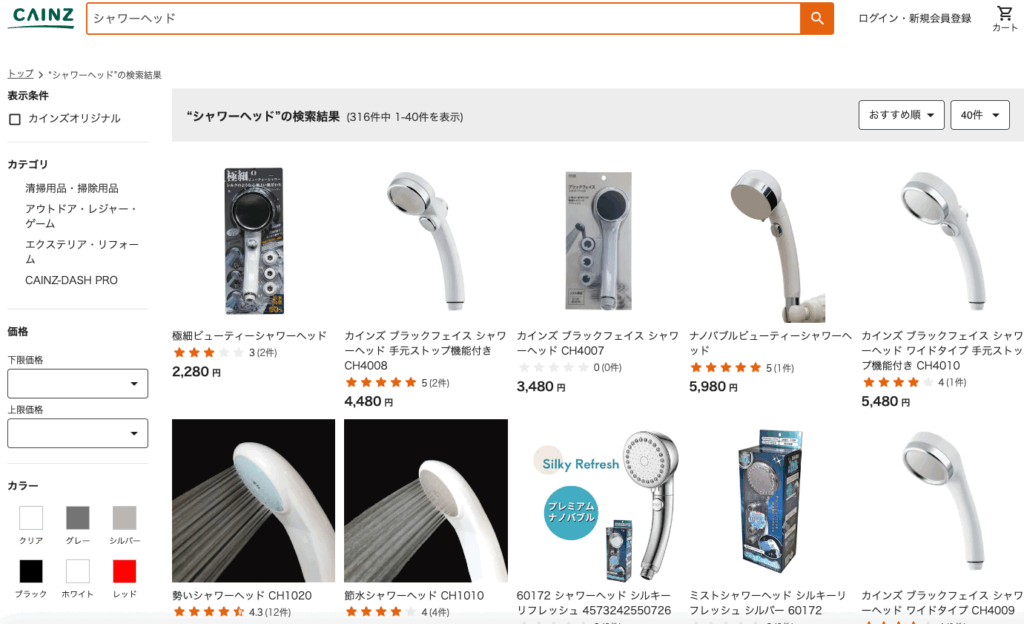
Task: Select 清掃用品・掃除用品 category
Action: coord(72,188)
